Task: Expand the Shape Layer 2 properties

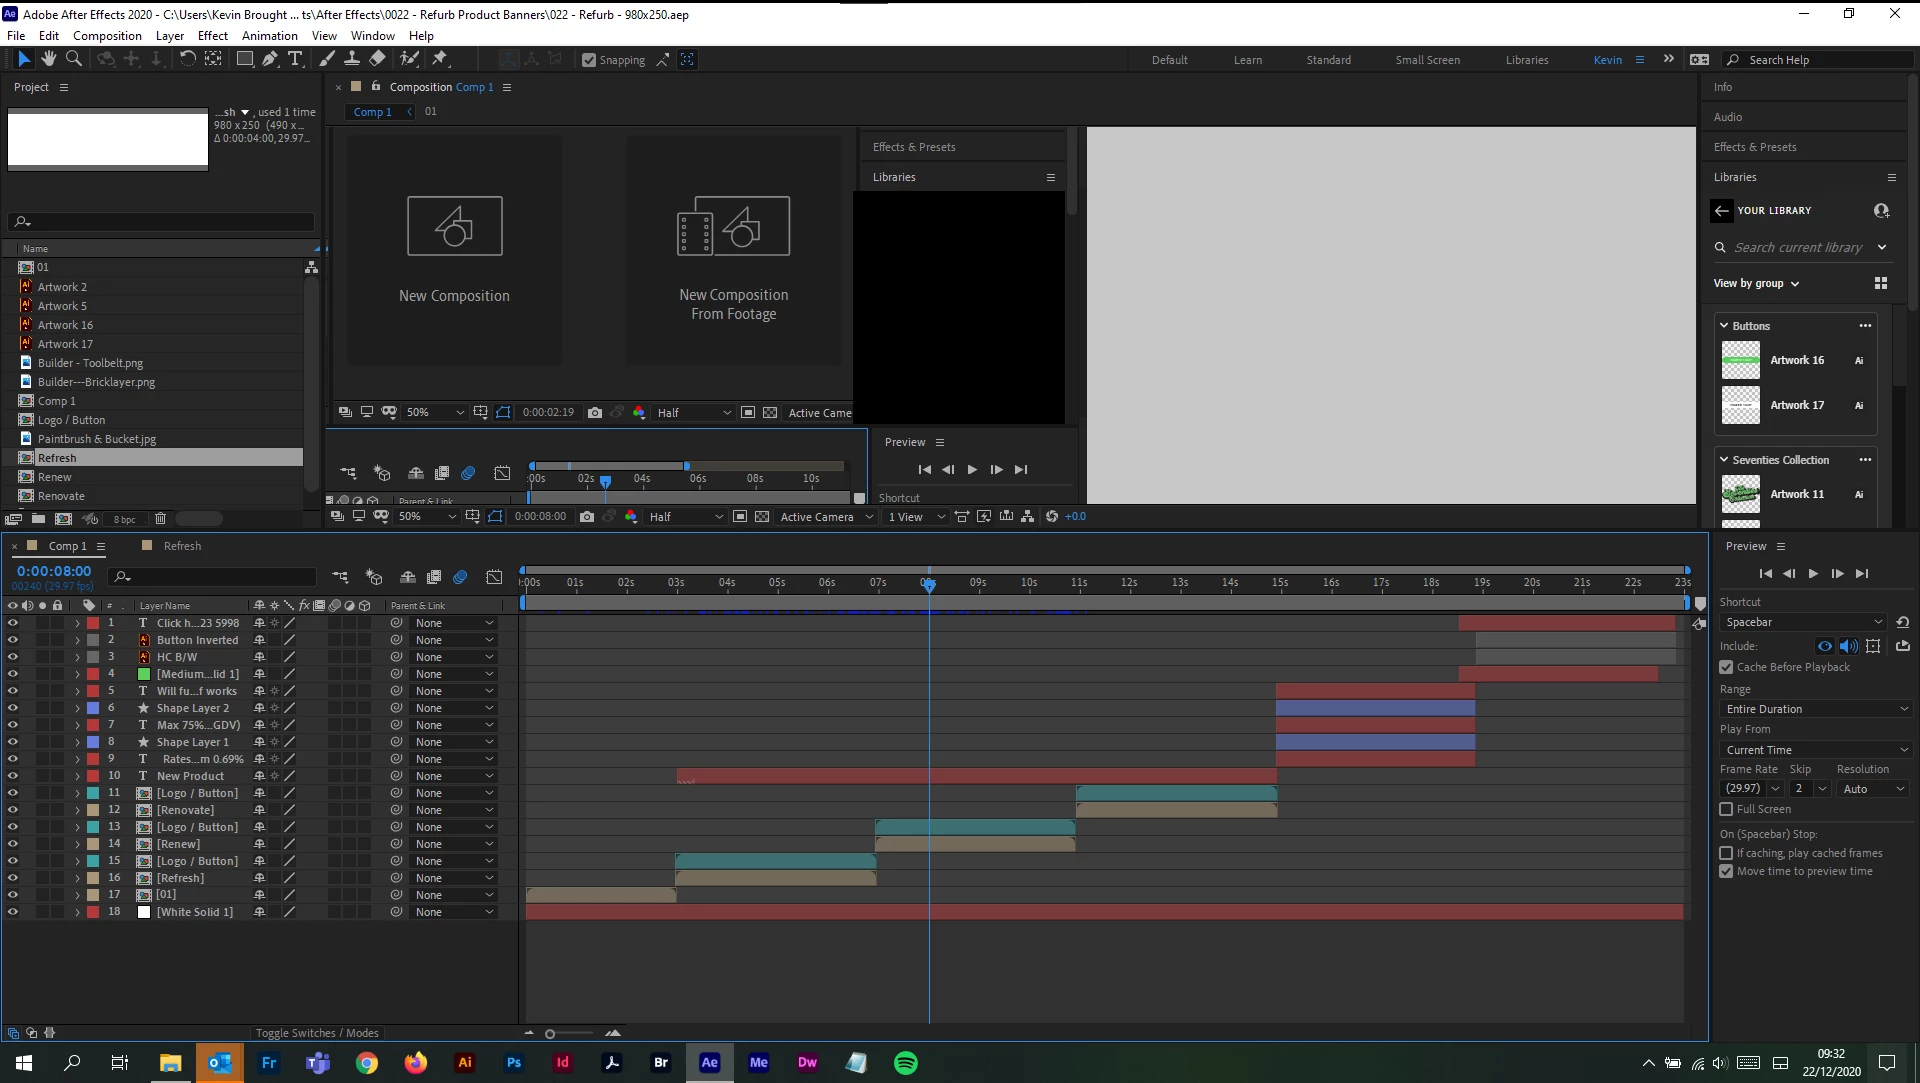Action: point(77,708)
